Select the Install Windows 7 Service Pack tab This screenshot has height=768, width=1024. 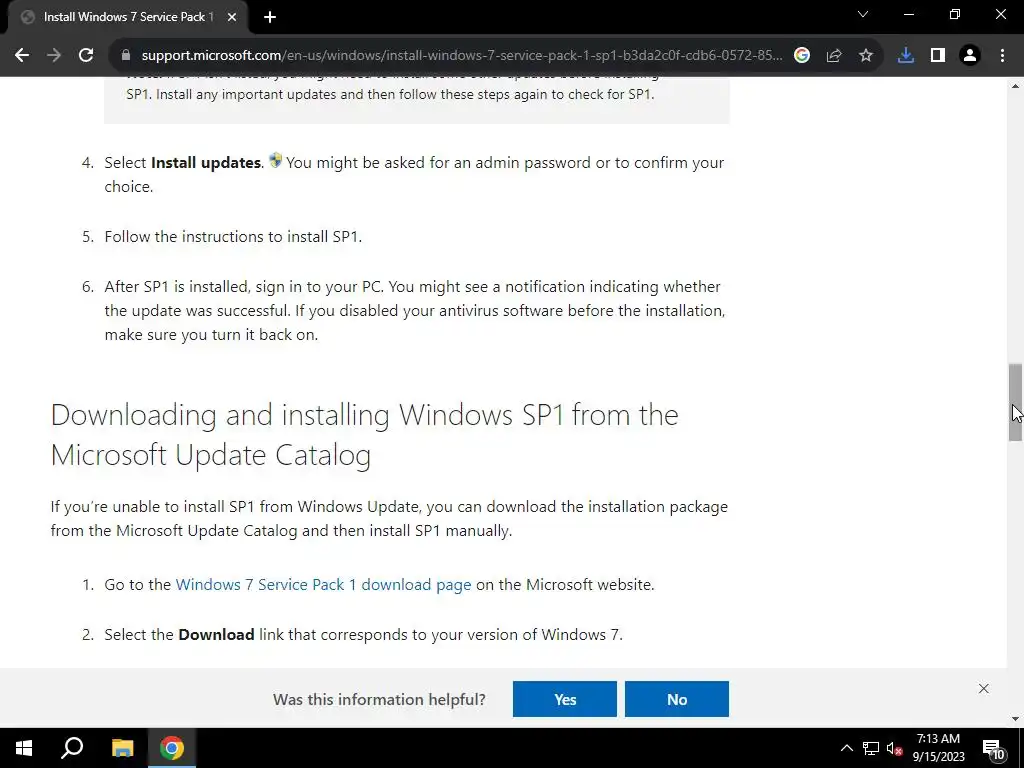pyautogui.click(x=127, y=17)
